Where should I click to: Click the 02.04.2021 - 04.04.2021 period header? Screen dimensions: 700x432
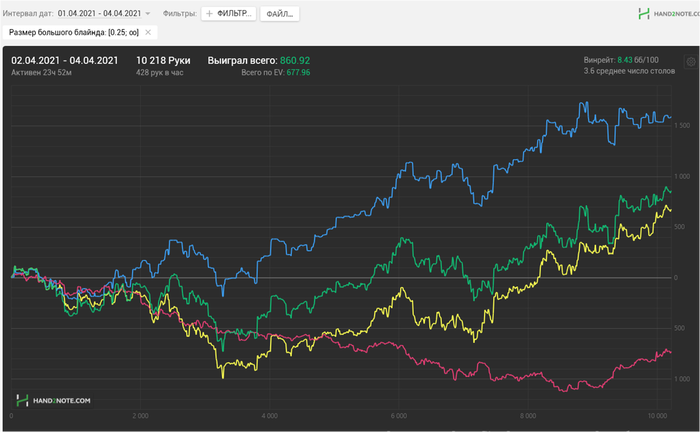[x=65, y=61]
